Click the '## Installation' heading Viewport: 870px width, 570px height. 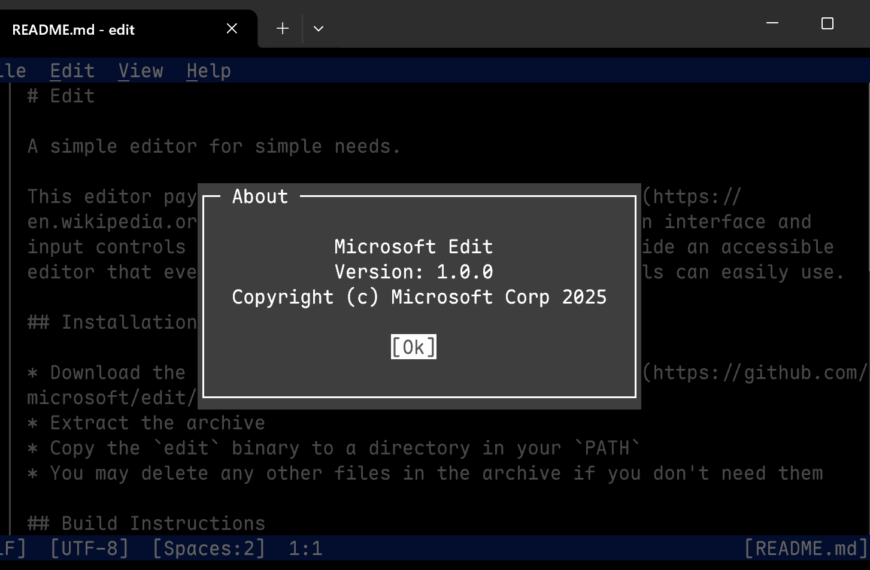(112, 322)
